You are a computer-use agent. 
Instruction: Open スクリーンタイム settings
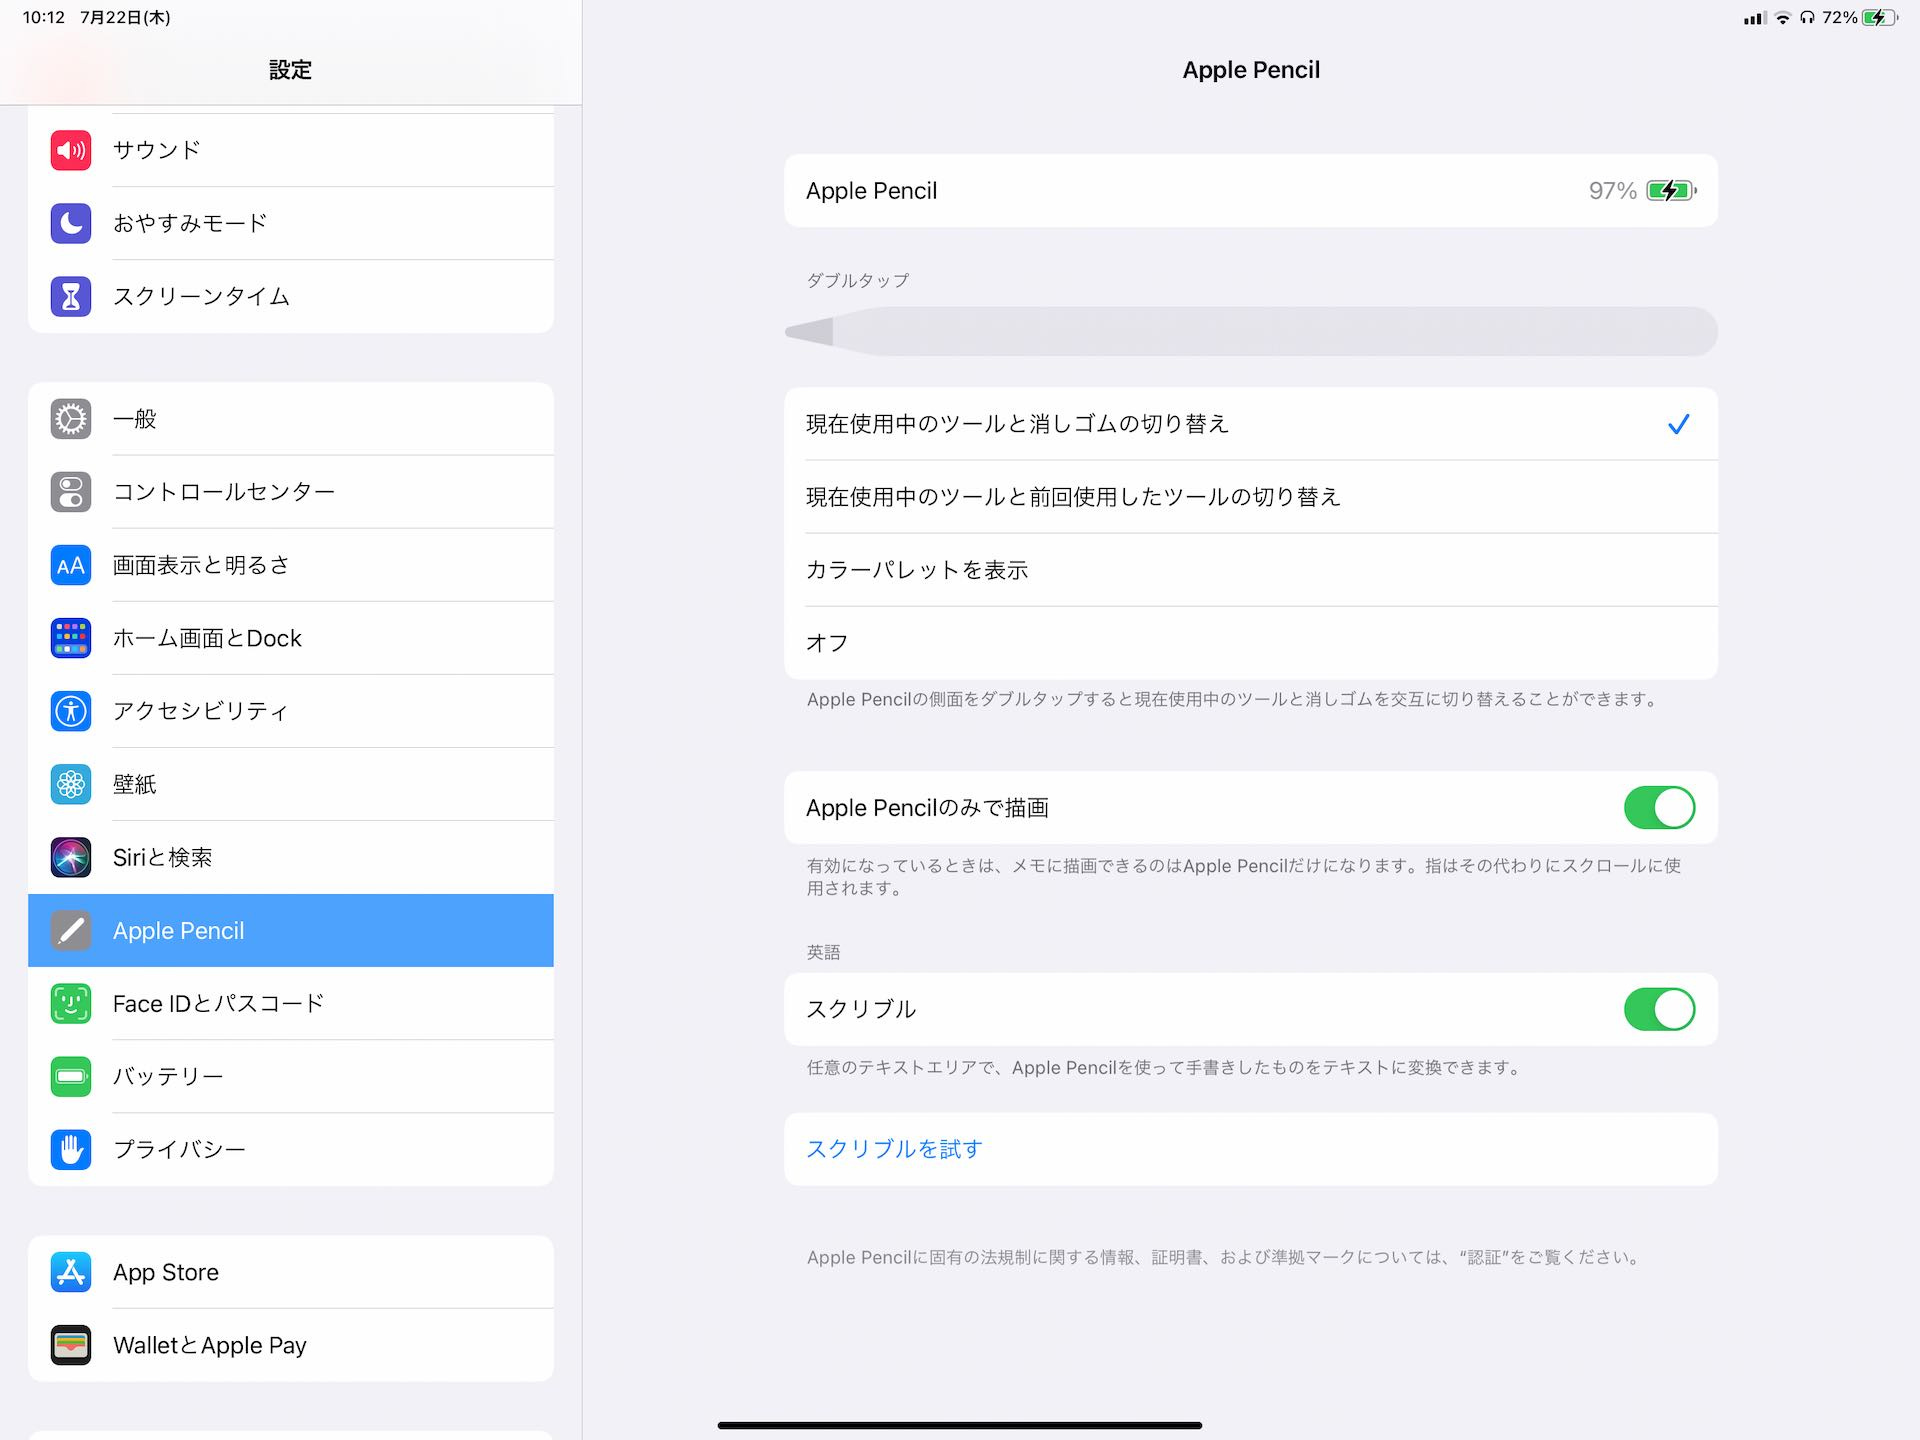pyautogui.click(x=291, y=296)
